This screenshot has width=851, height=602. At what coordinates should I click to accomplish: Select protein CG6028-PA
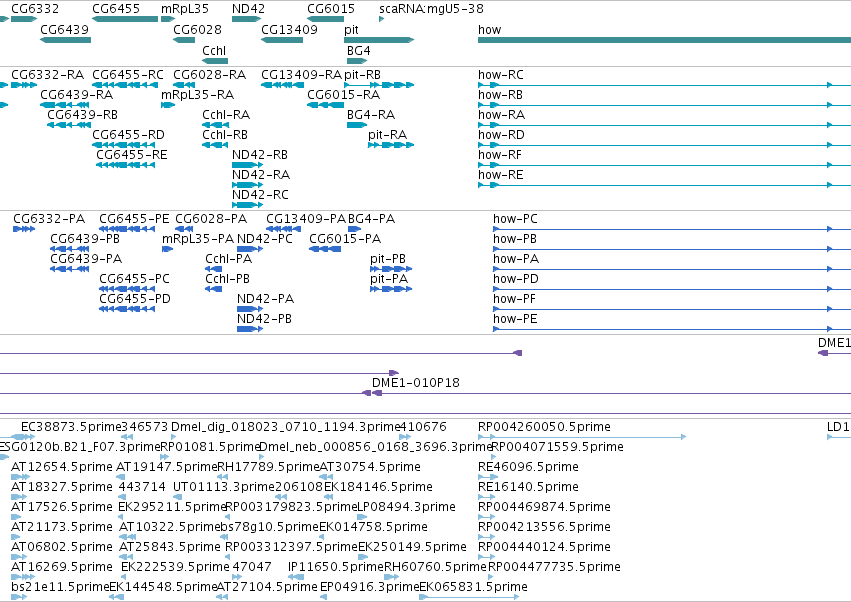(x=211, y=219)
